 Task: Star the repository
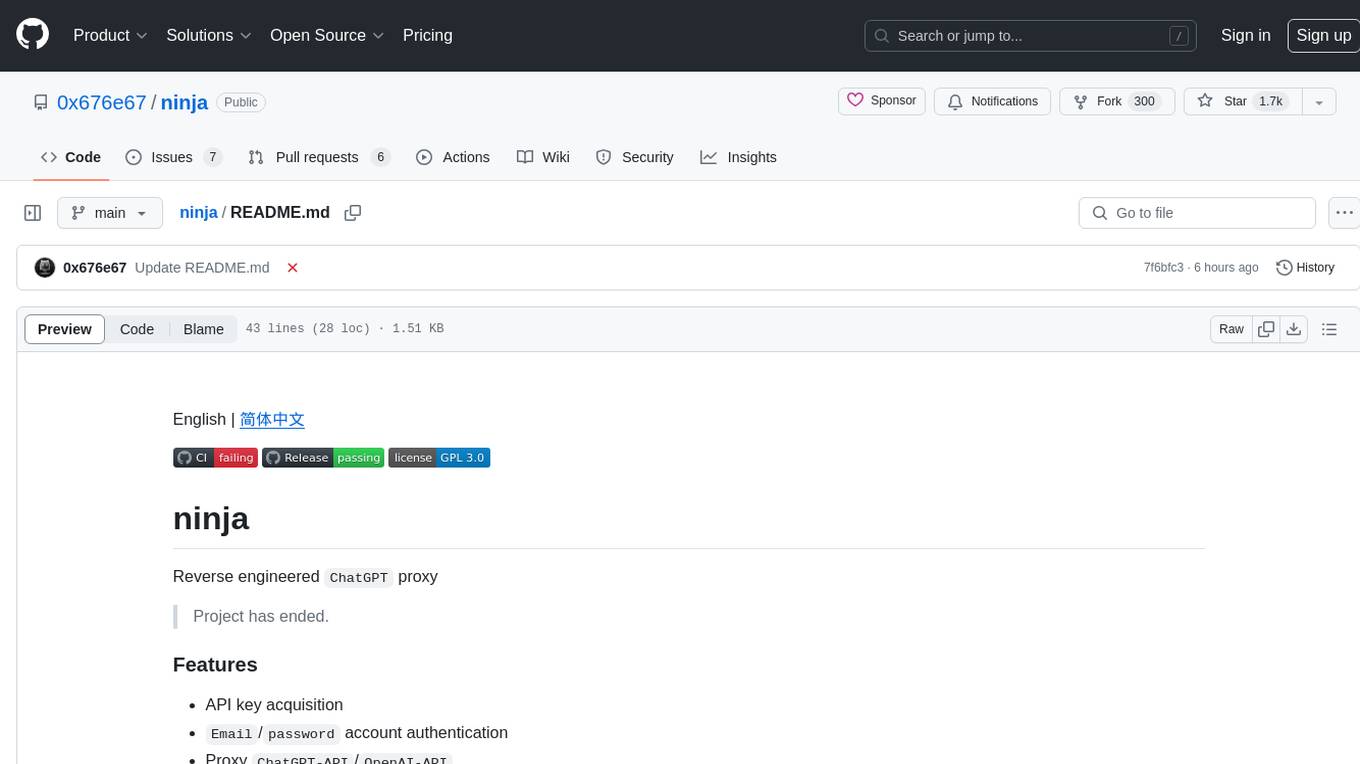(1242, 101)
